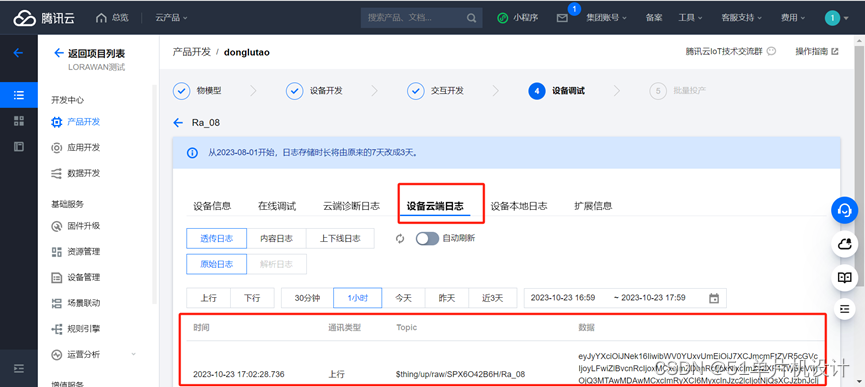Screen dimensions: 865x387
Task: Expand the 费用 dropdown
Action: (x=792, y=18)
